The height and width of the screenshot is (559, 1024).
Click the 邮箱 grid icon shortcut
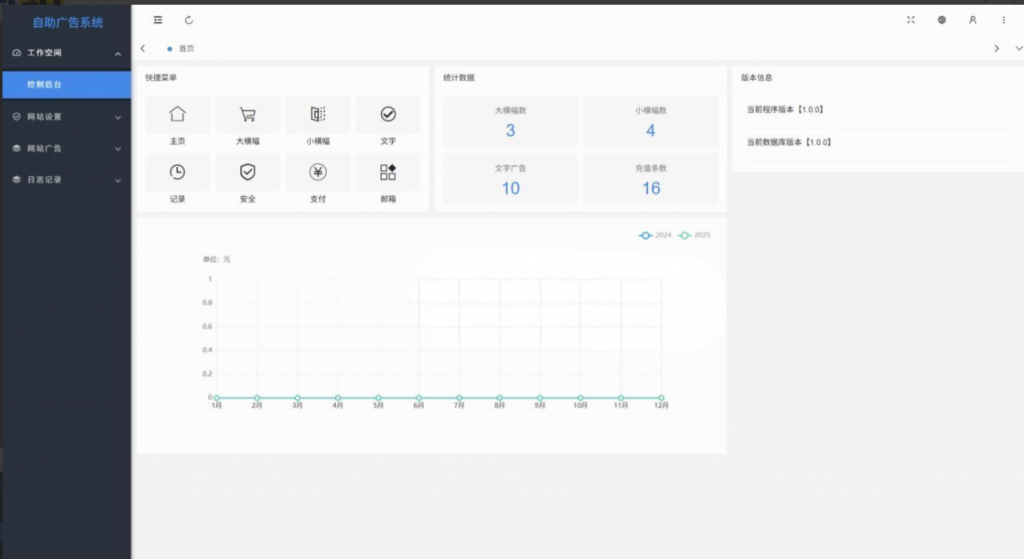click(388, 172)
